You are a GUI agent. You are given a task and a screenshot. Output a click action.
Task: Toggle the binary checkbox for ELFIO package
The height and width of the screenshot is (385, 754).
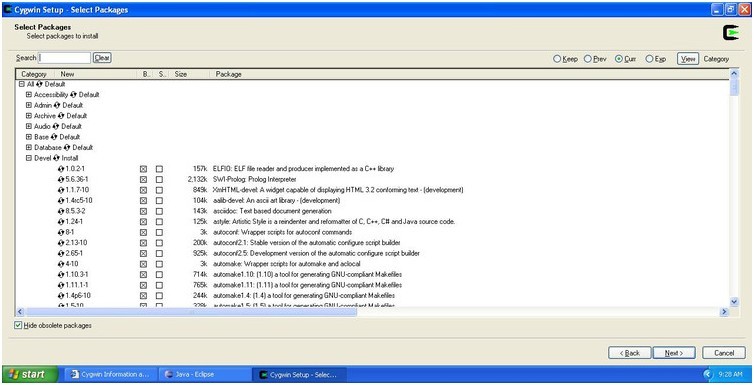coord(143,169)
